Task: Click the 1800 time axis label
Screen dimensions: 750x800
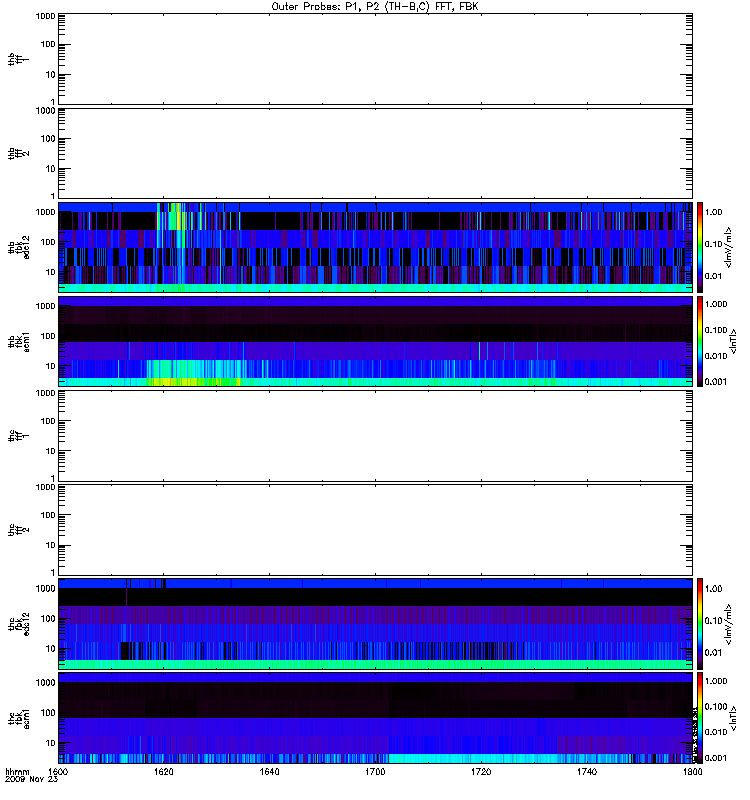Action: (x=692, y=772)
